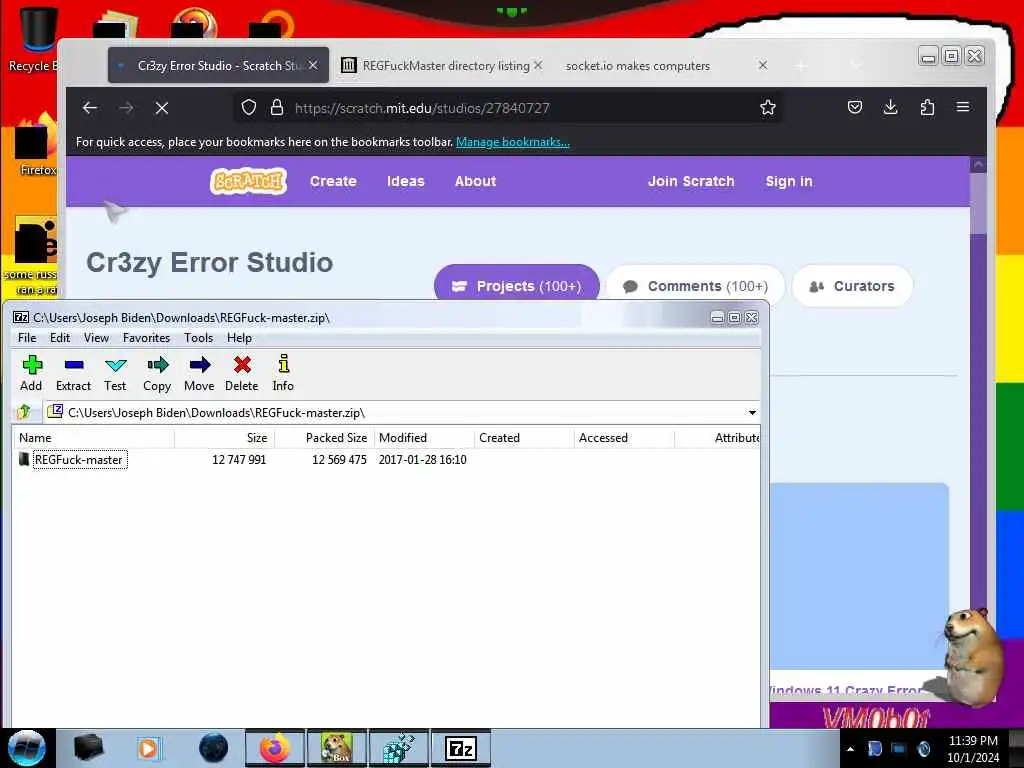The width and height of the screenshot is (1024, 768).
Task: Sort by Packed Size column header
Action: pyautogui.click(x=325, y=438)
